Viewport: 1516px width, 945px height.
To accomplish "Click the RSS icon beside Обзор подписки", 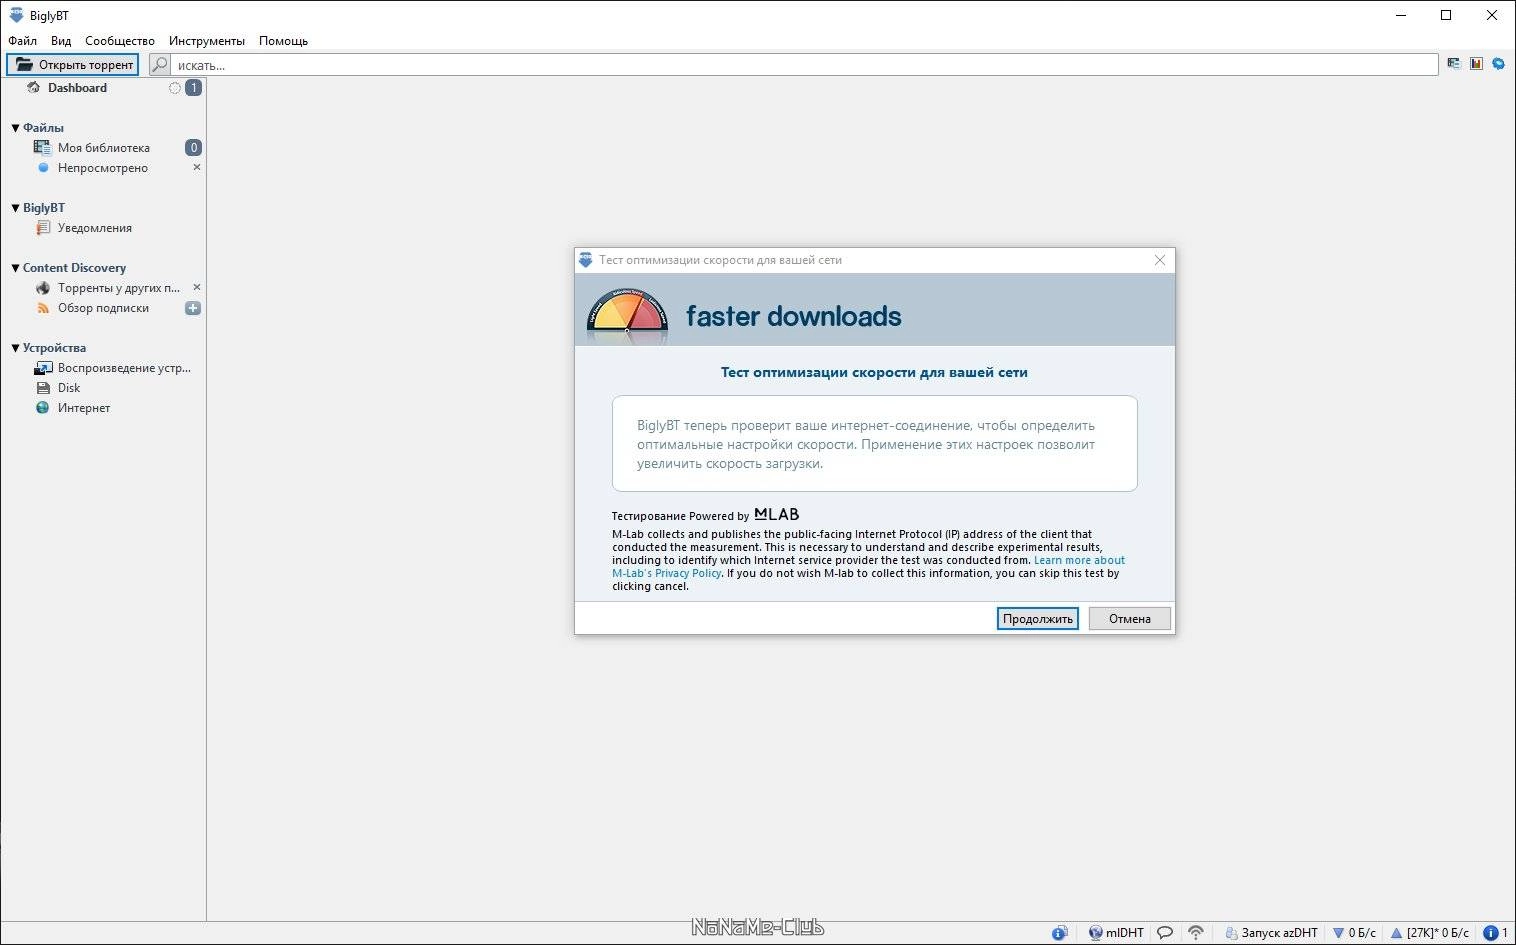I will coord(43,308).
